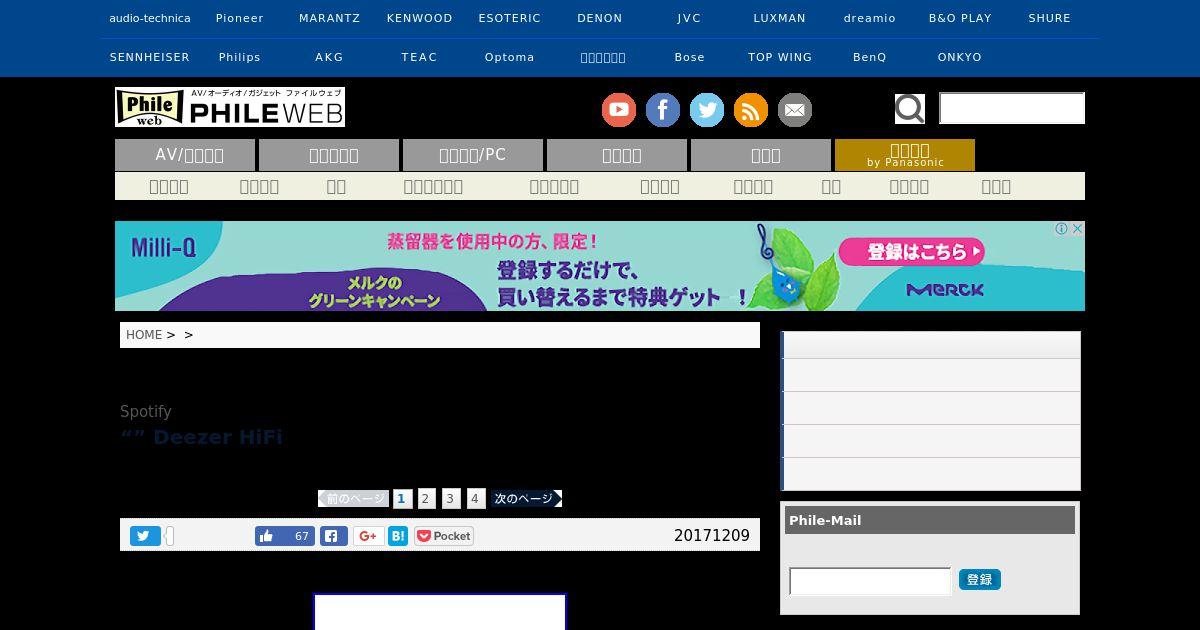Open the ONKYO brand link
1200x630 pixels.
pos(960,57)
